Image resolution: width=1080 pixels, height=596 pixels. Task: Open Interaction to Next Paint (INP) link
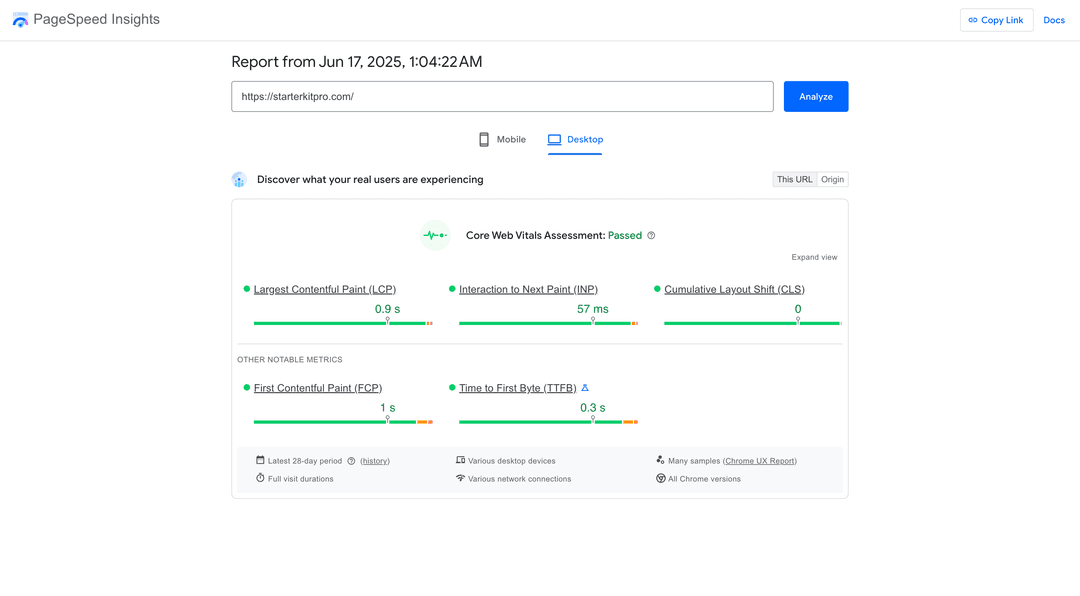tap(528, 289)
